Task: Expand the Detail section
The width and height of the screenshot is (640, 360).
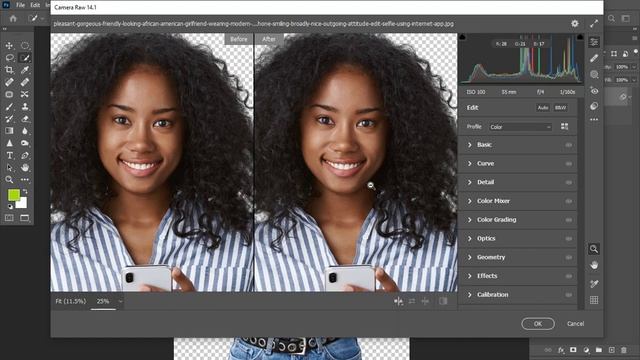Action: [469, 182]
